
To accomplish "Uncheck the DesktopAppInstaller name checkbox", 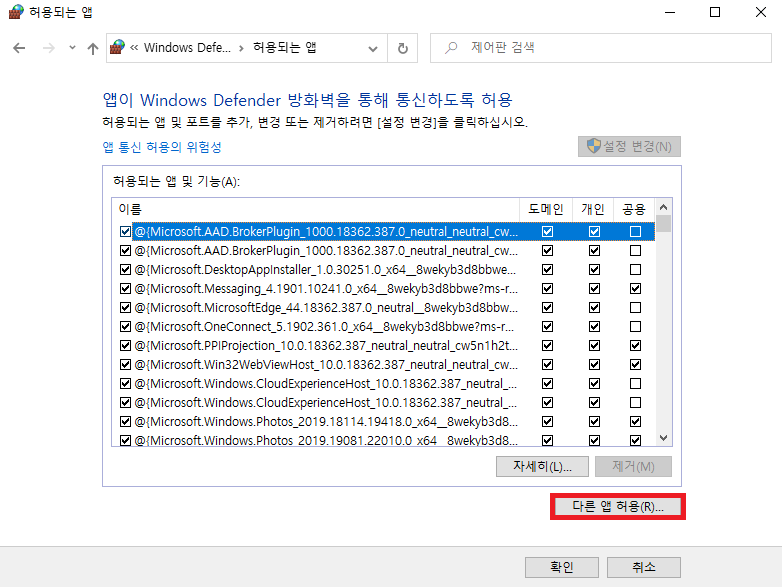I will 125,270.
